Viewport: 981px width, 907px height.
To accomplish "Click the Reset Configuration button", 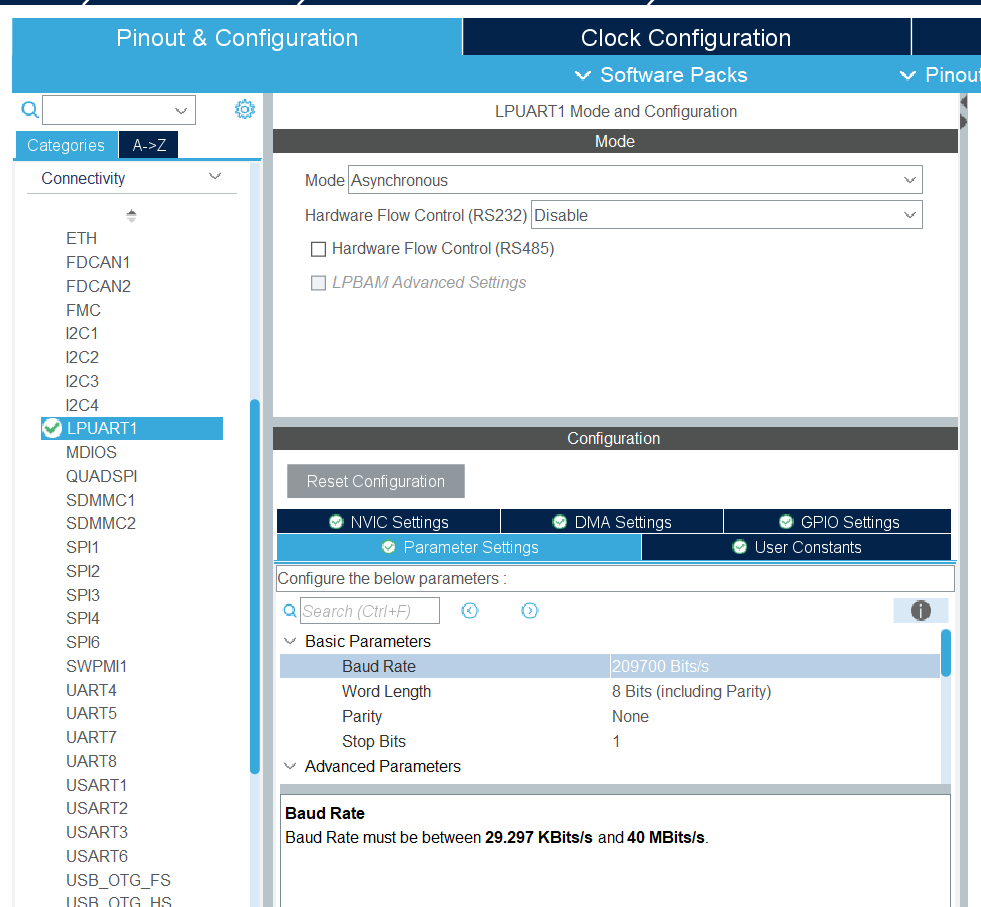I will click(x=376, y=481).
